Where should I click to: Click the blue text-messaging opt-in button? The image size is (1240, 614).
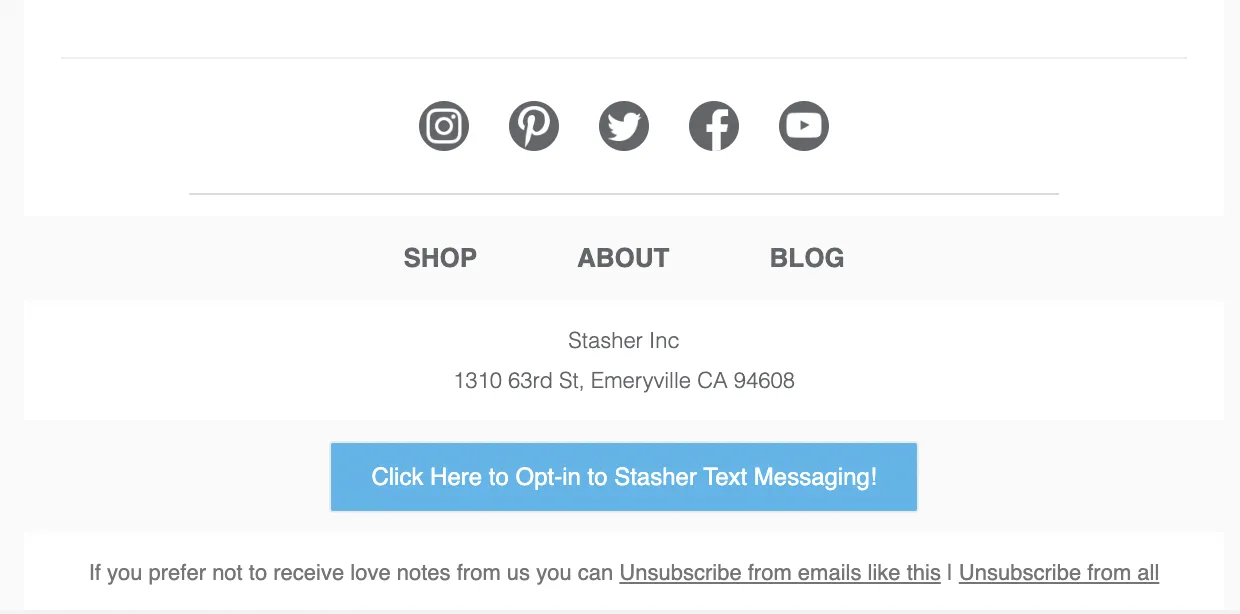click(623, 477)
